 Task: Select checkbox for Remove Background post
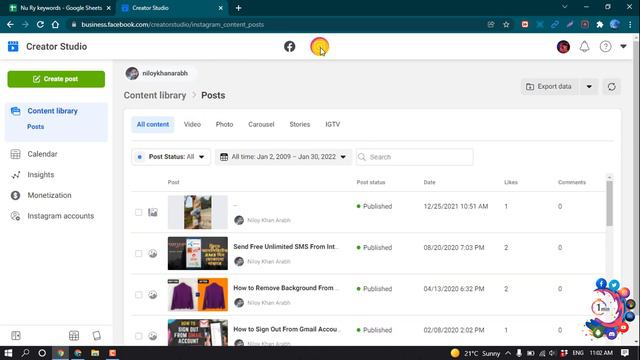(x=138, y=295)
